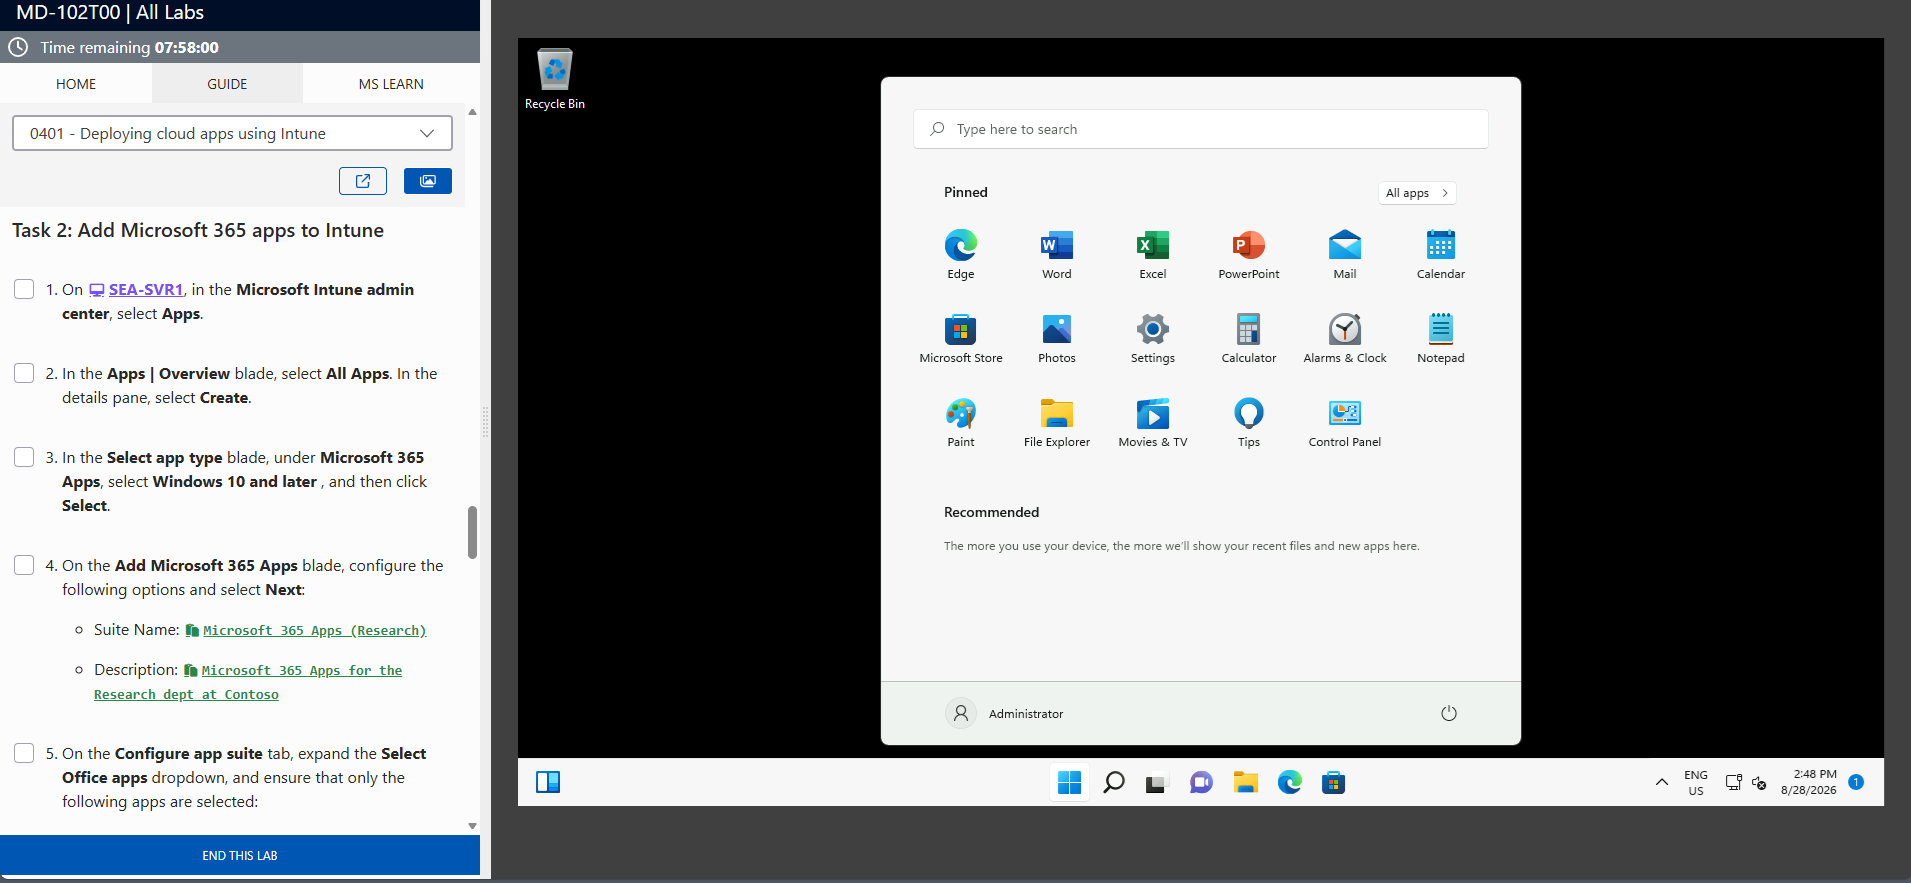This screenshot has height=883, width=1911.
Task: Switch to the HOME tab
Action: 76,84
